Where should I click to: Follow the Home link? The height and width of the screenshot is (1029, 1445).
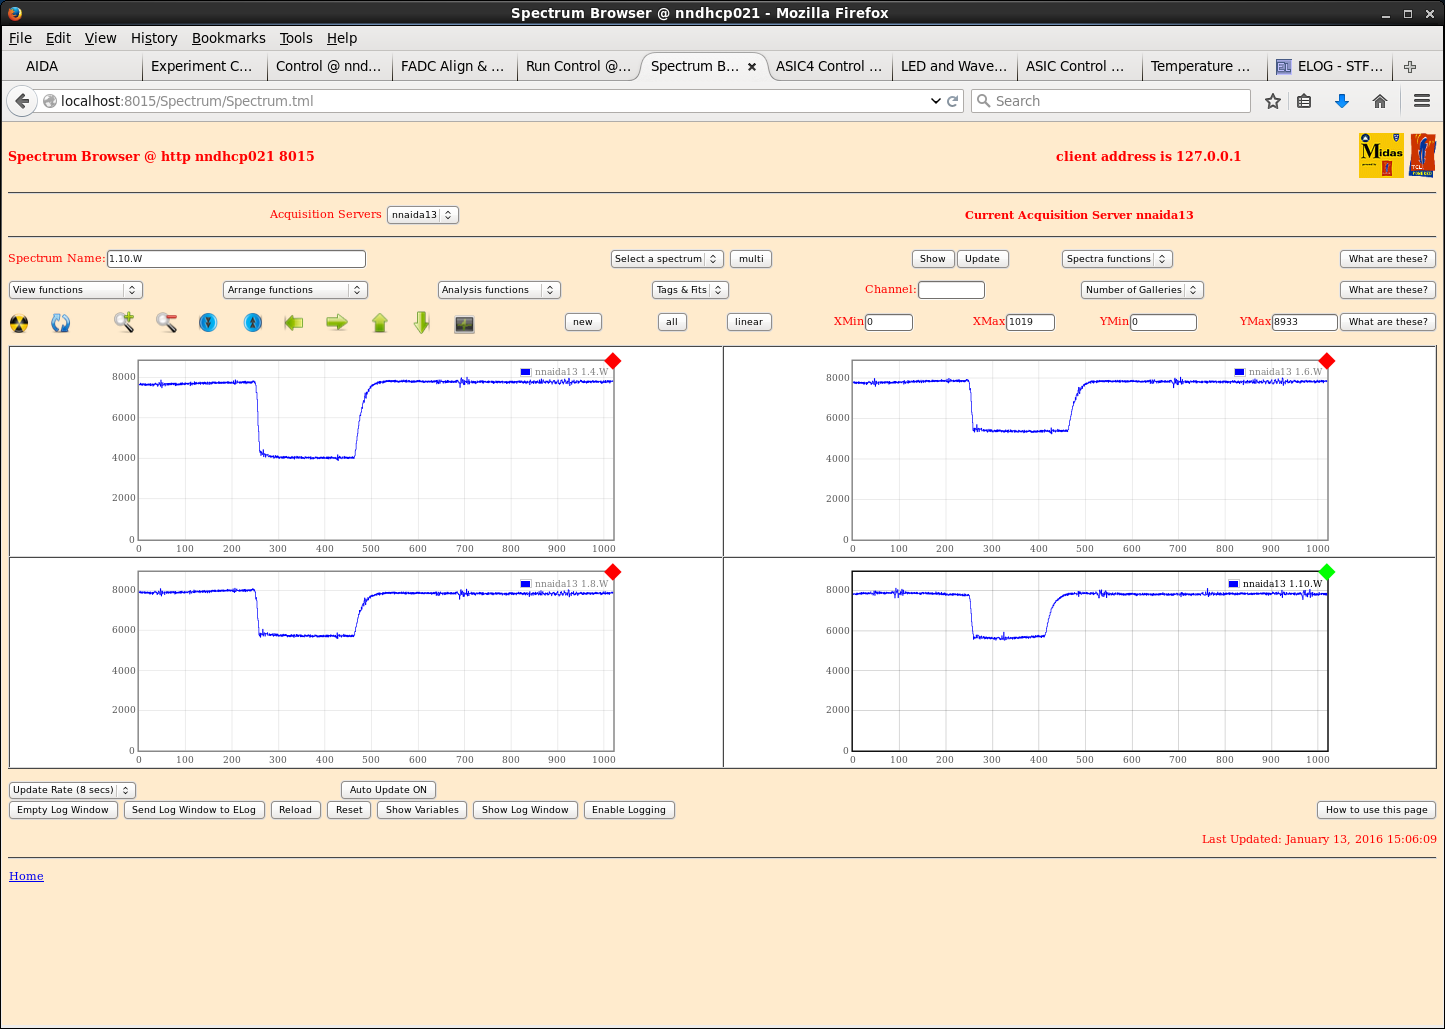click(x=26, y=876)
